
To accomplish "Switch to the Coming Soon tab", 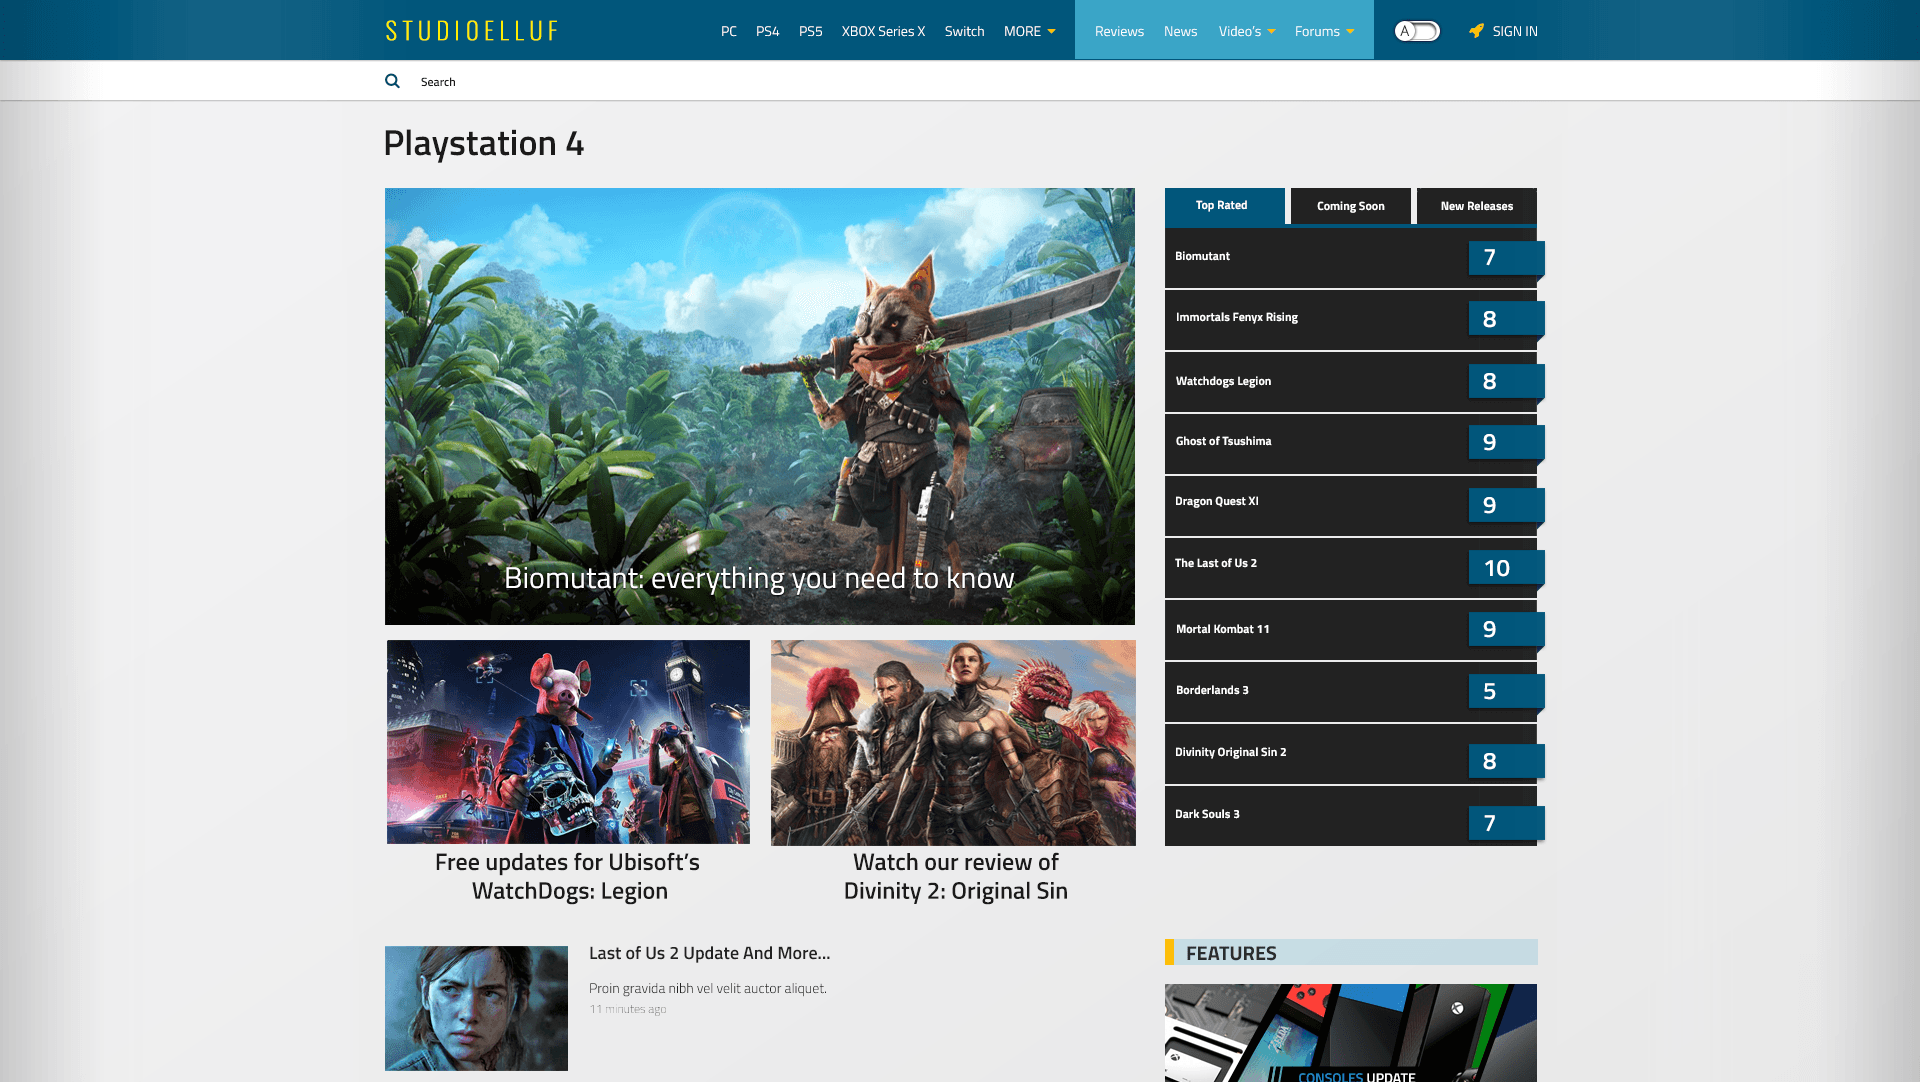I will [x=1351, y=206].
